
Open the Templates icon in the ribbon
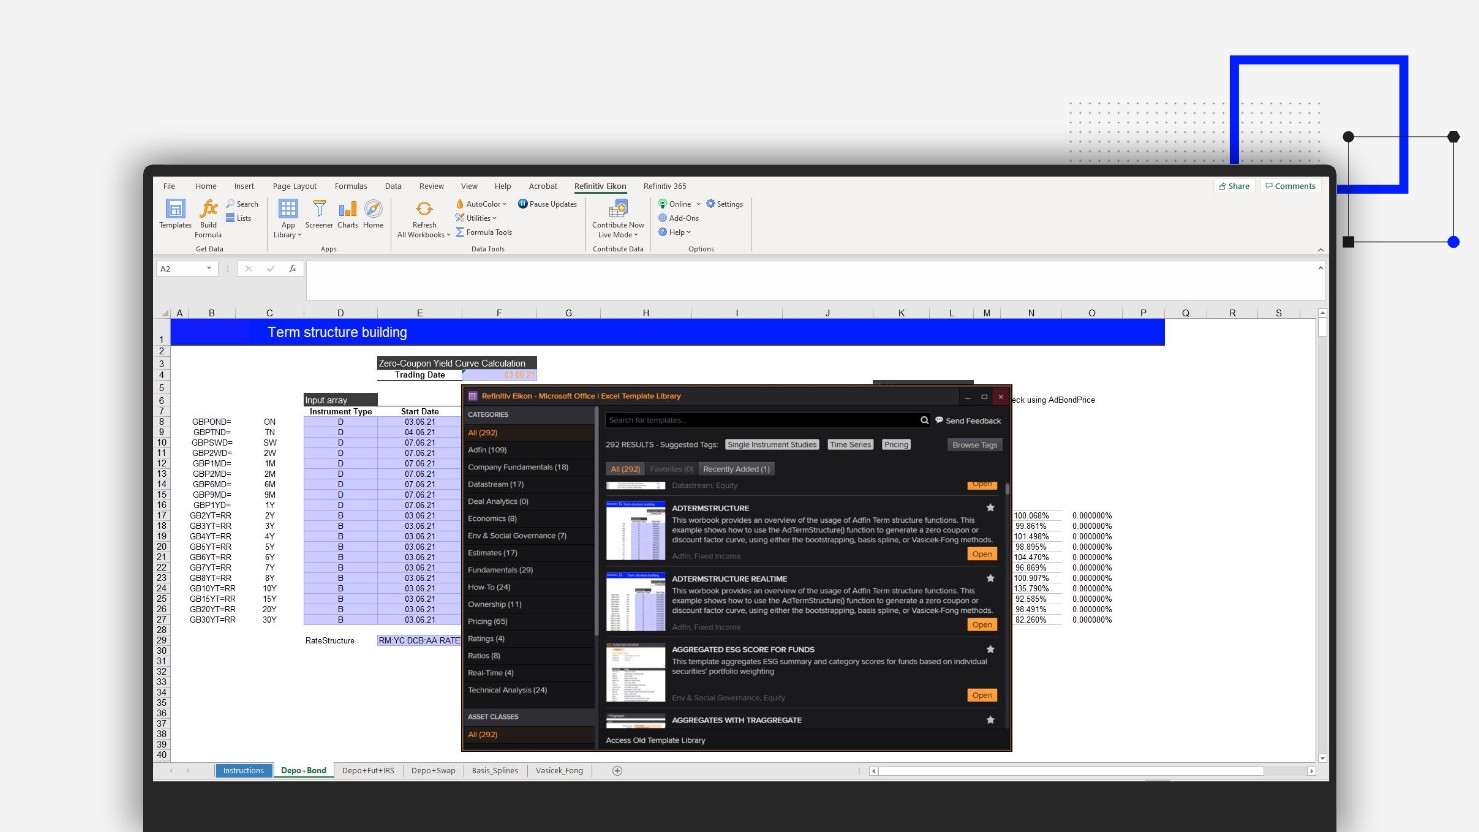[175, 214]
